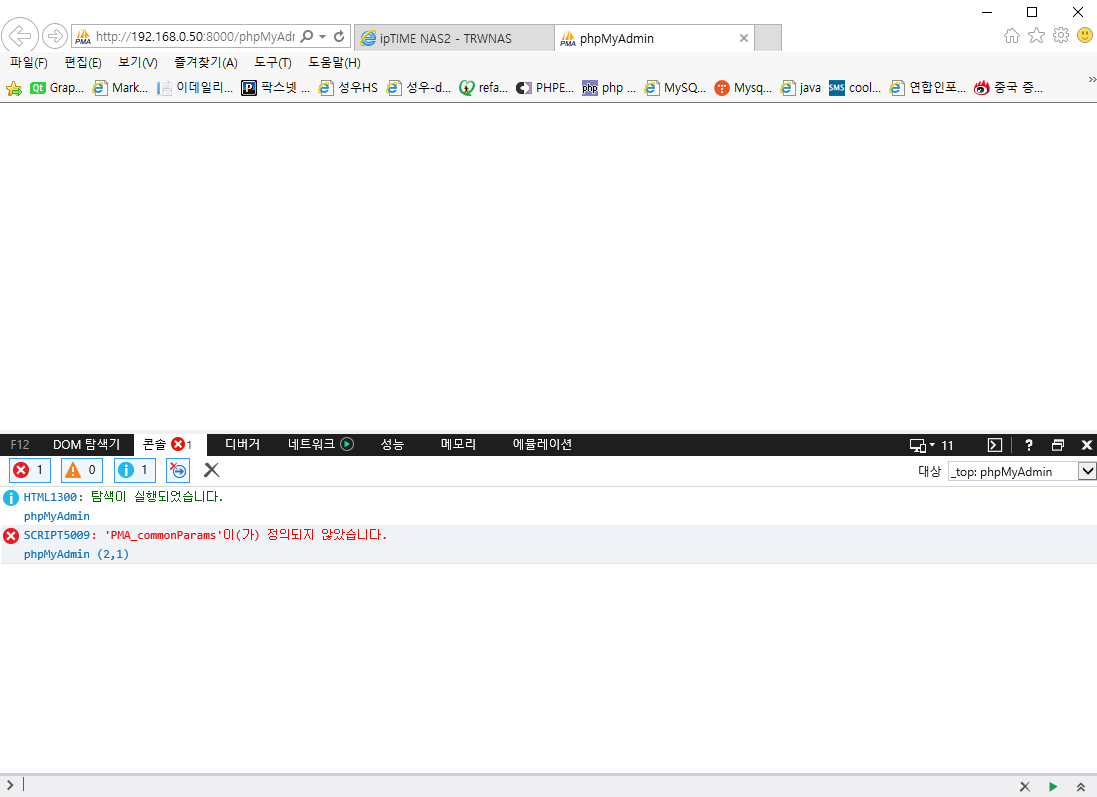This screenshot has height=797, width=1097.
Task: Run the console script with green play
Action: 1053,787
